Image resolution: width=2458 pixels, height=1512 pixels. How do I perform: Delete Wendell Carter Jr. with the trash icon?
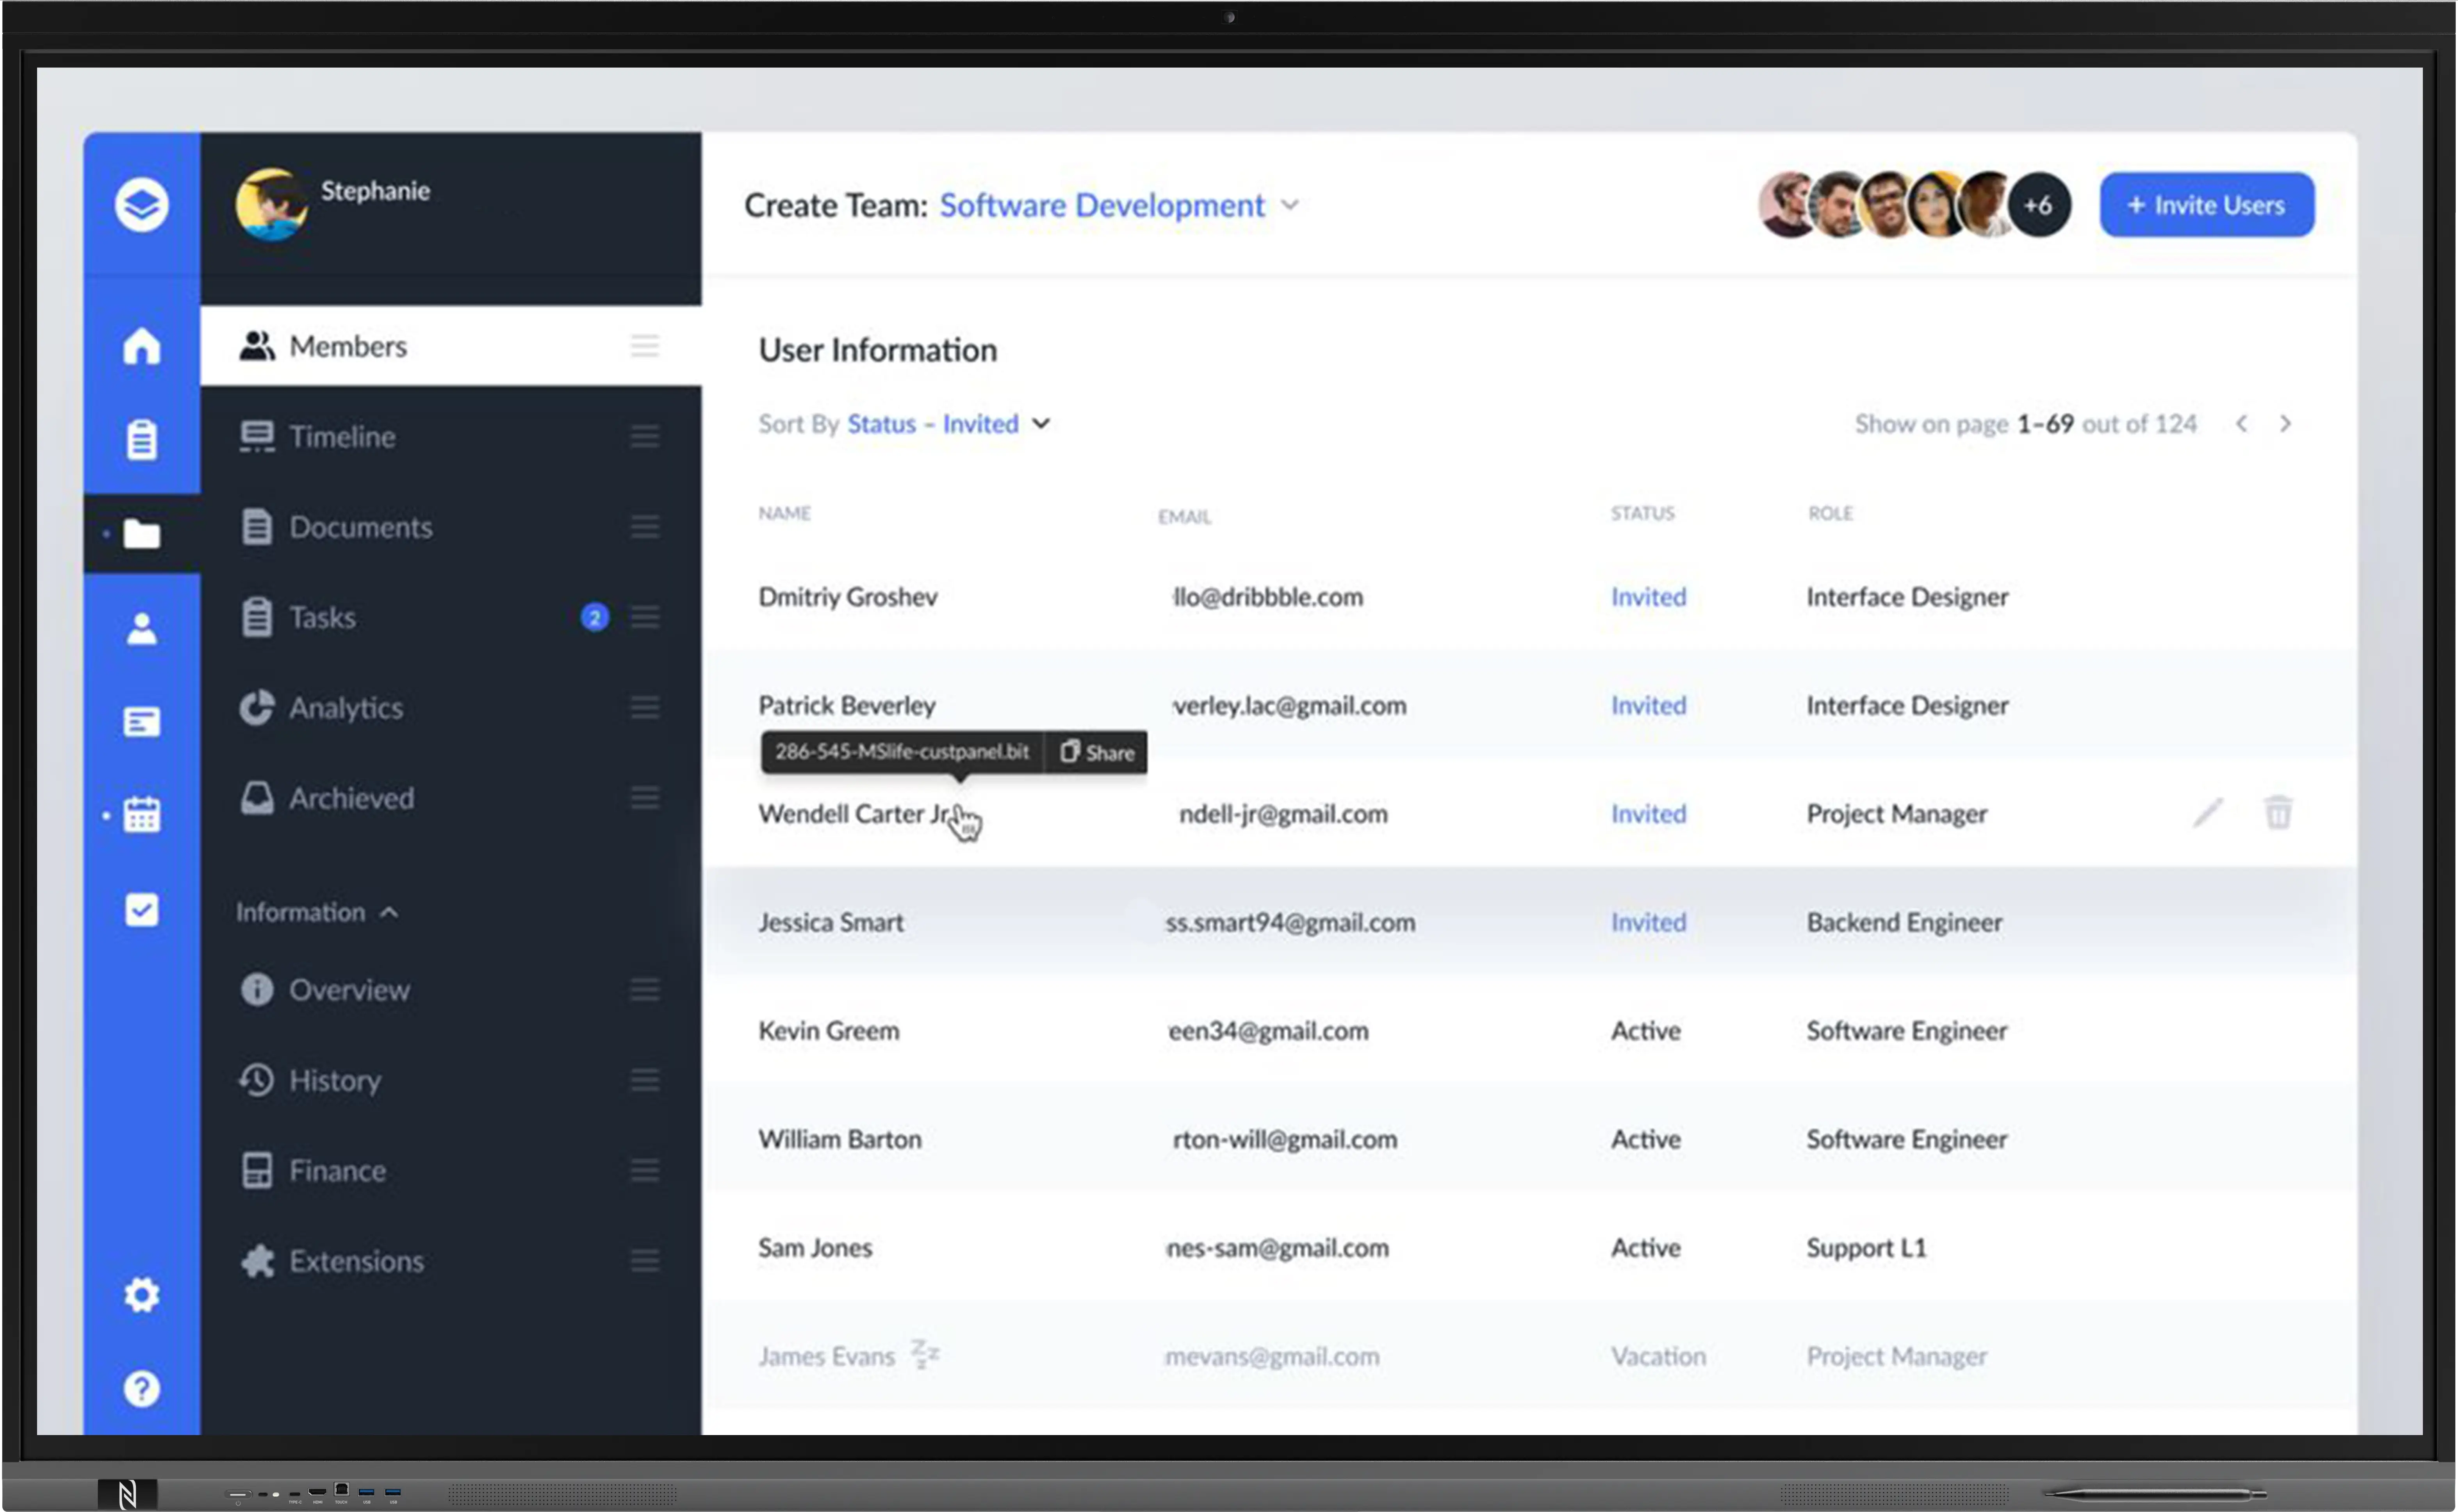coord(2277,813)
